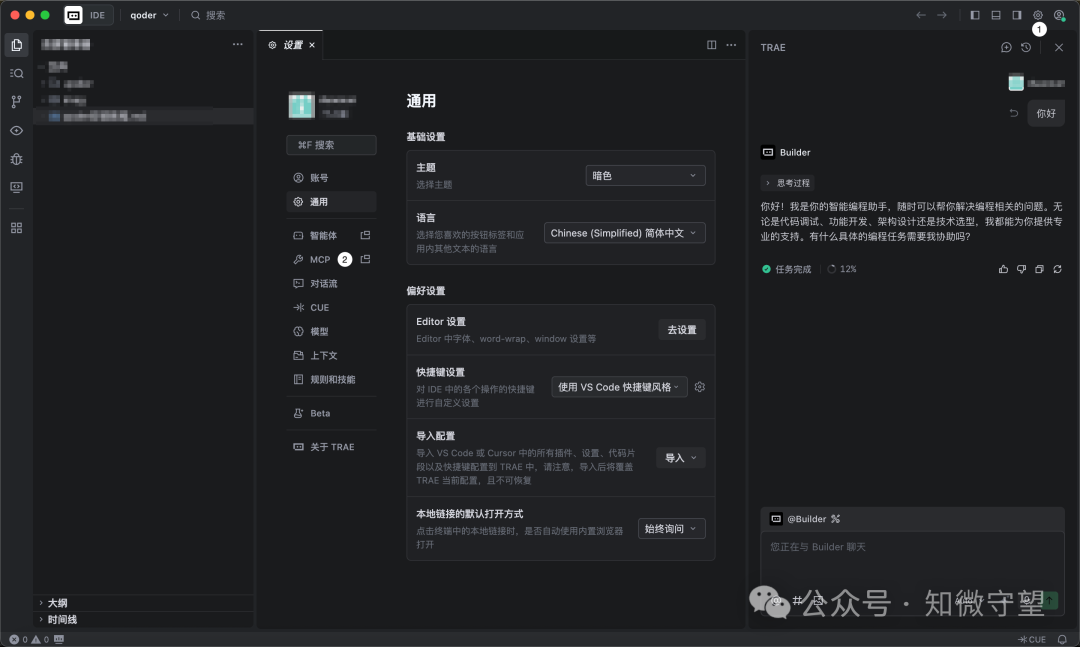Open MCP in external window icon
Viewport: 1080px width, 647px height.
click(x=365, y=259)
